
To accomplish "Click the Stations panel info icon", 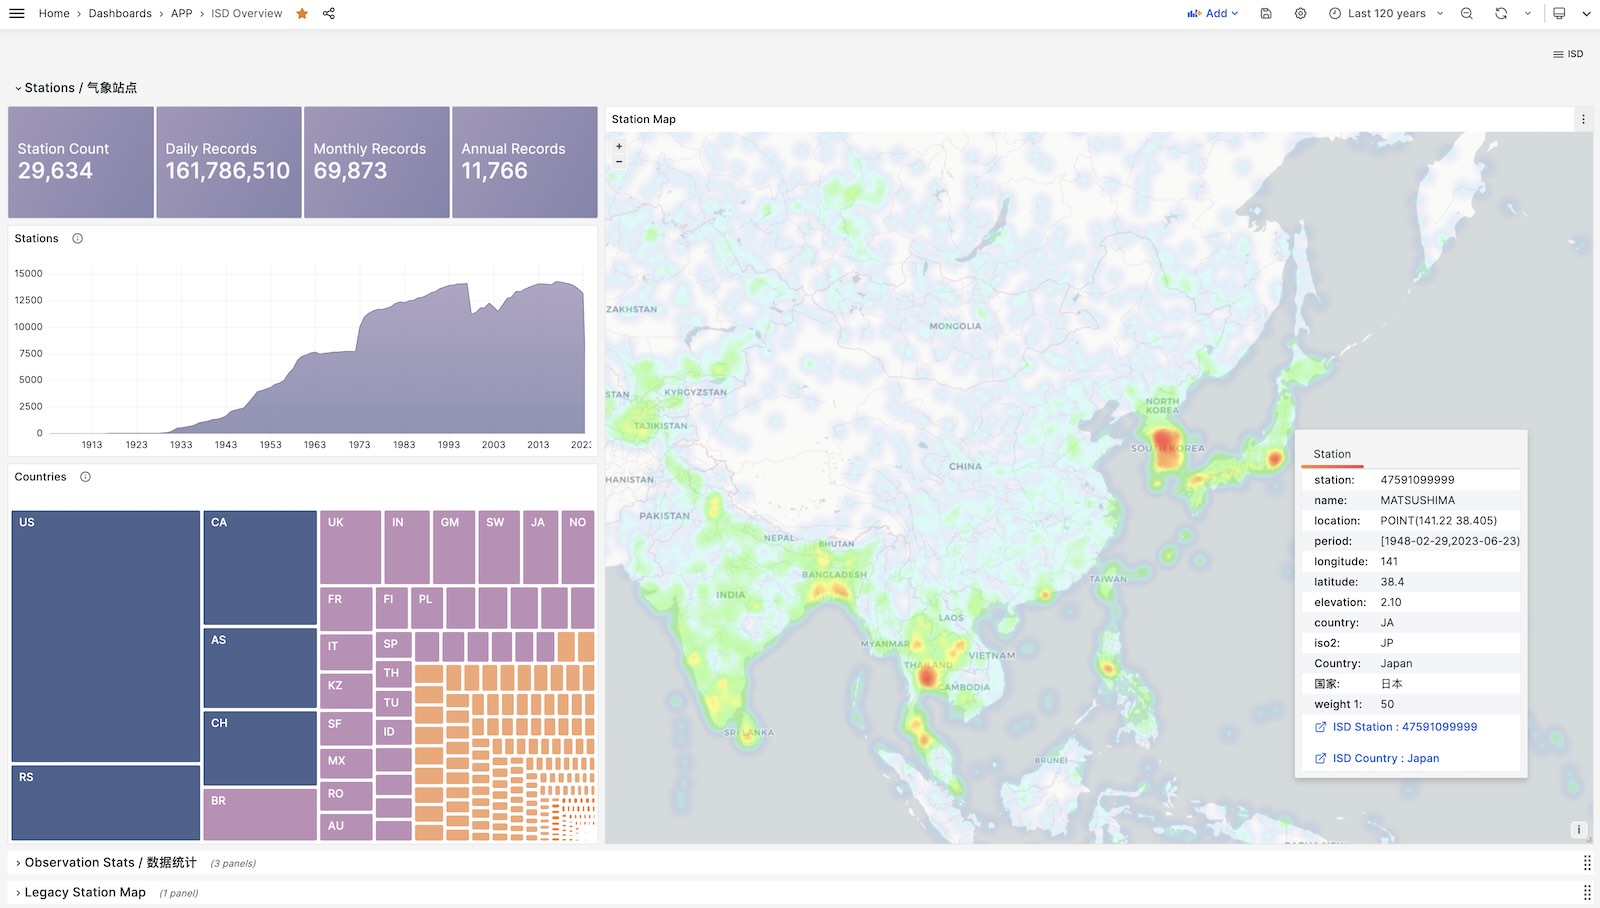I will (77, 238).
